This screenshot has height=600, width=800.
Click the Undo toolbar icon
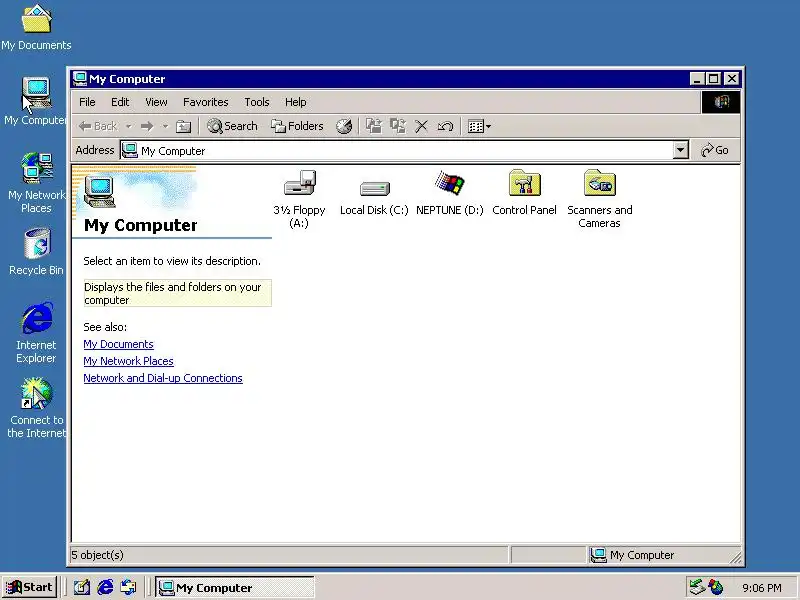[445, 126]
